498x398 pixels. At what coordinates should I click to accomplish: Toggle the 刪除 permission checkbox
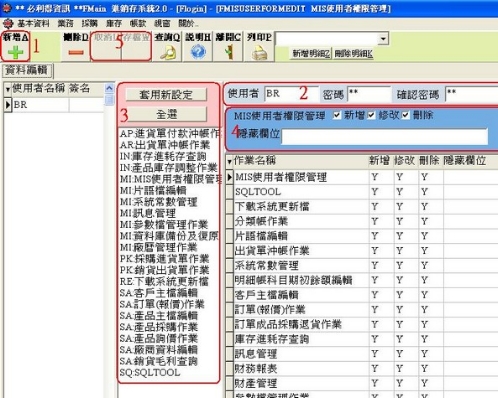(405, 115)
